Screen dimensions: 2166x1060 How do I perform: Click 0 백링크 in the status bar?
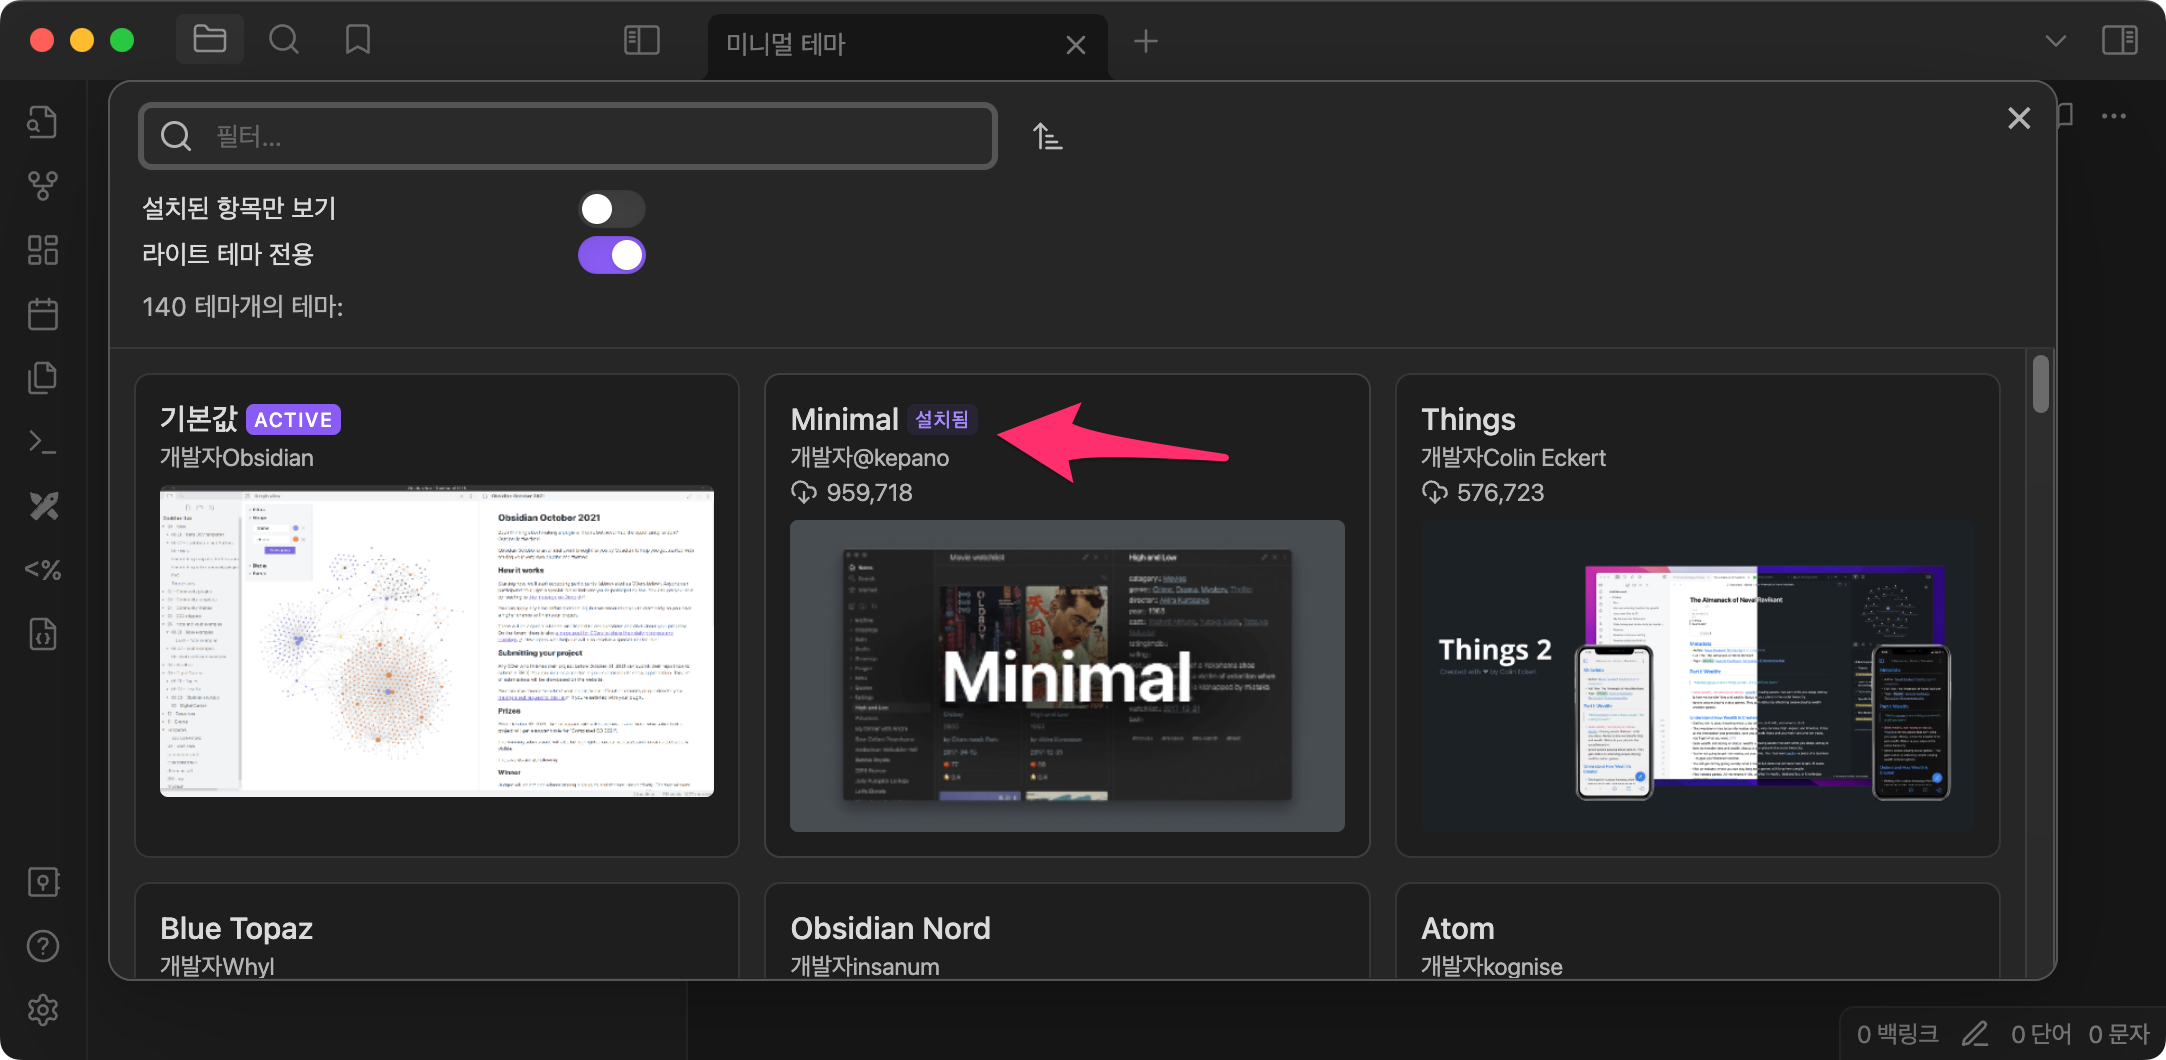1897,1034
